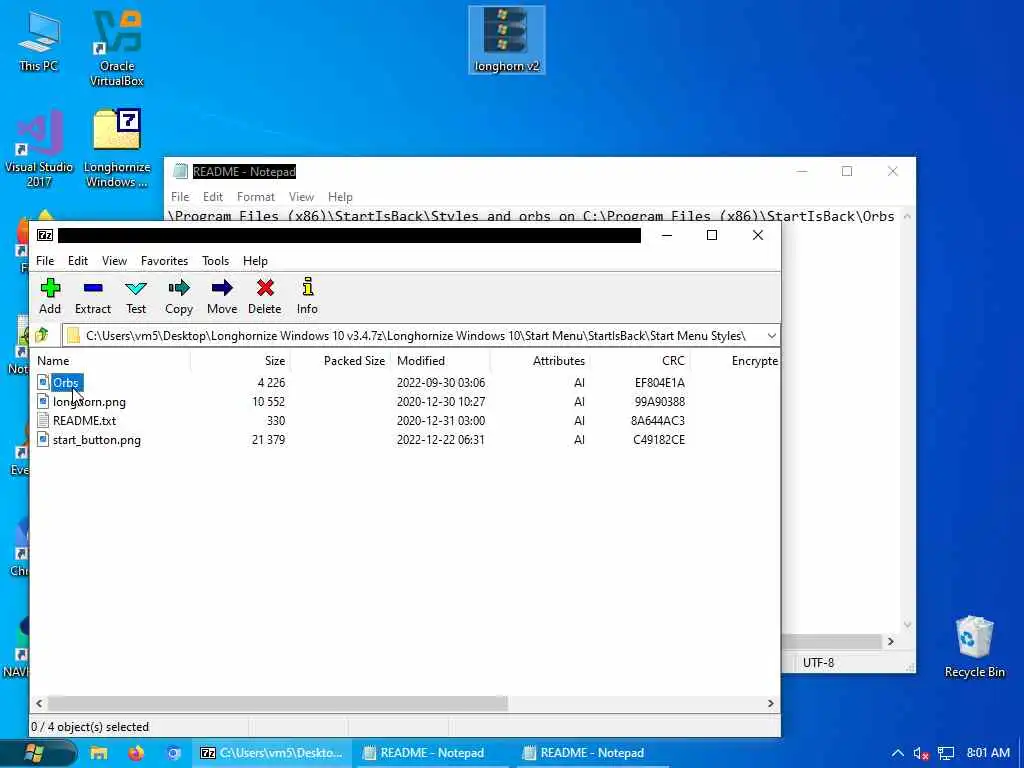Go up one folder with the up arrow icon
Screen dimensions: 1024x768
point(42,336)
